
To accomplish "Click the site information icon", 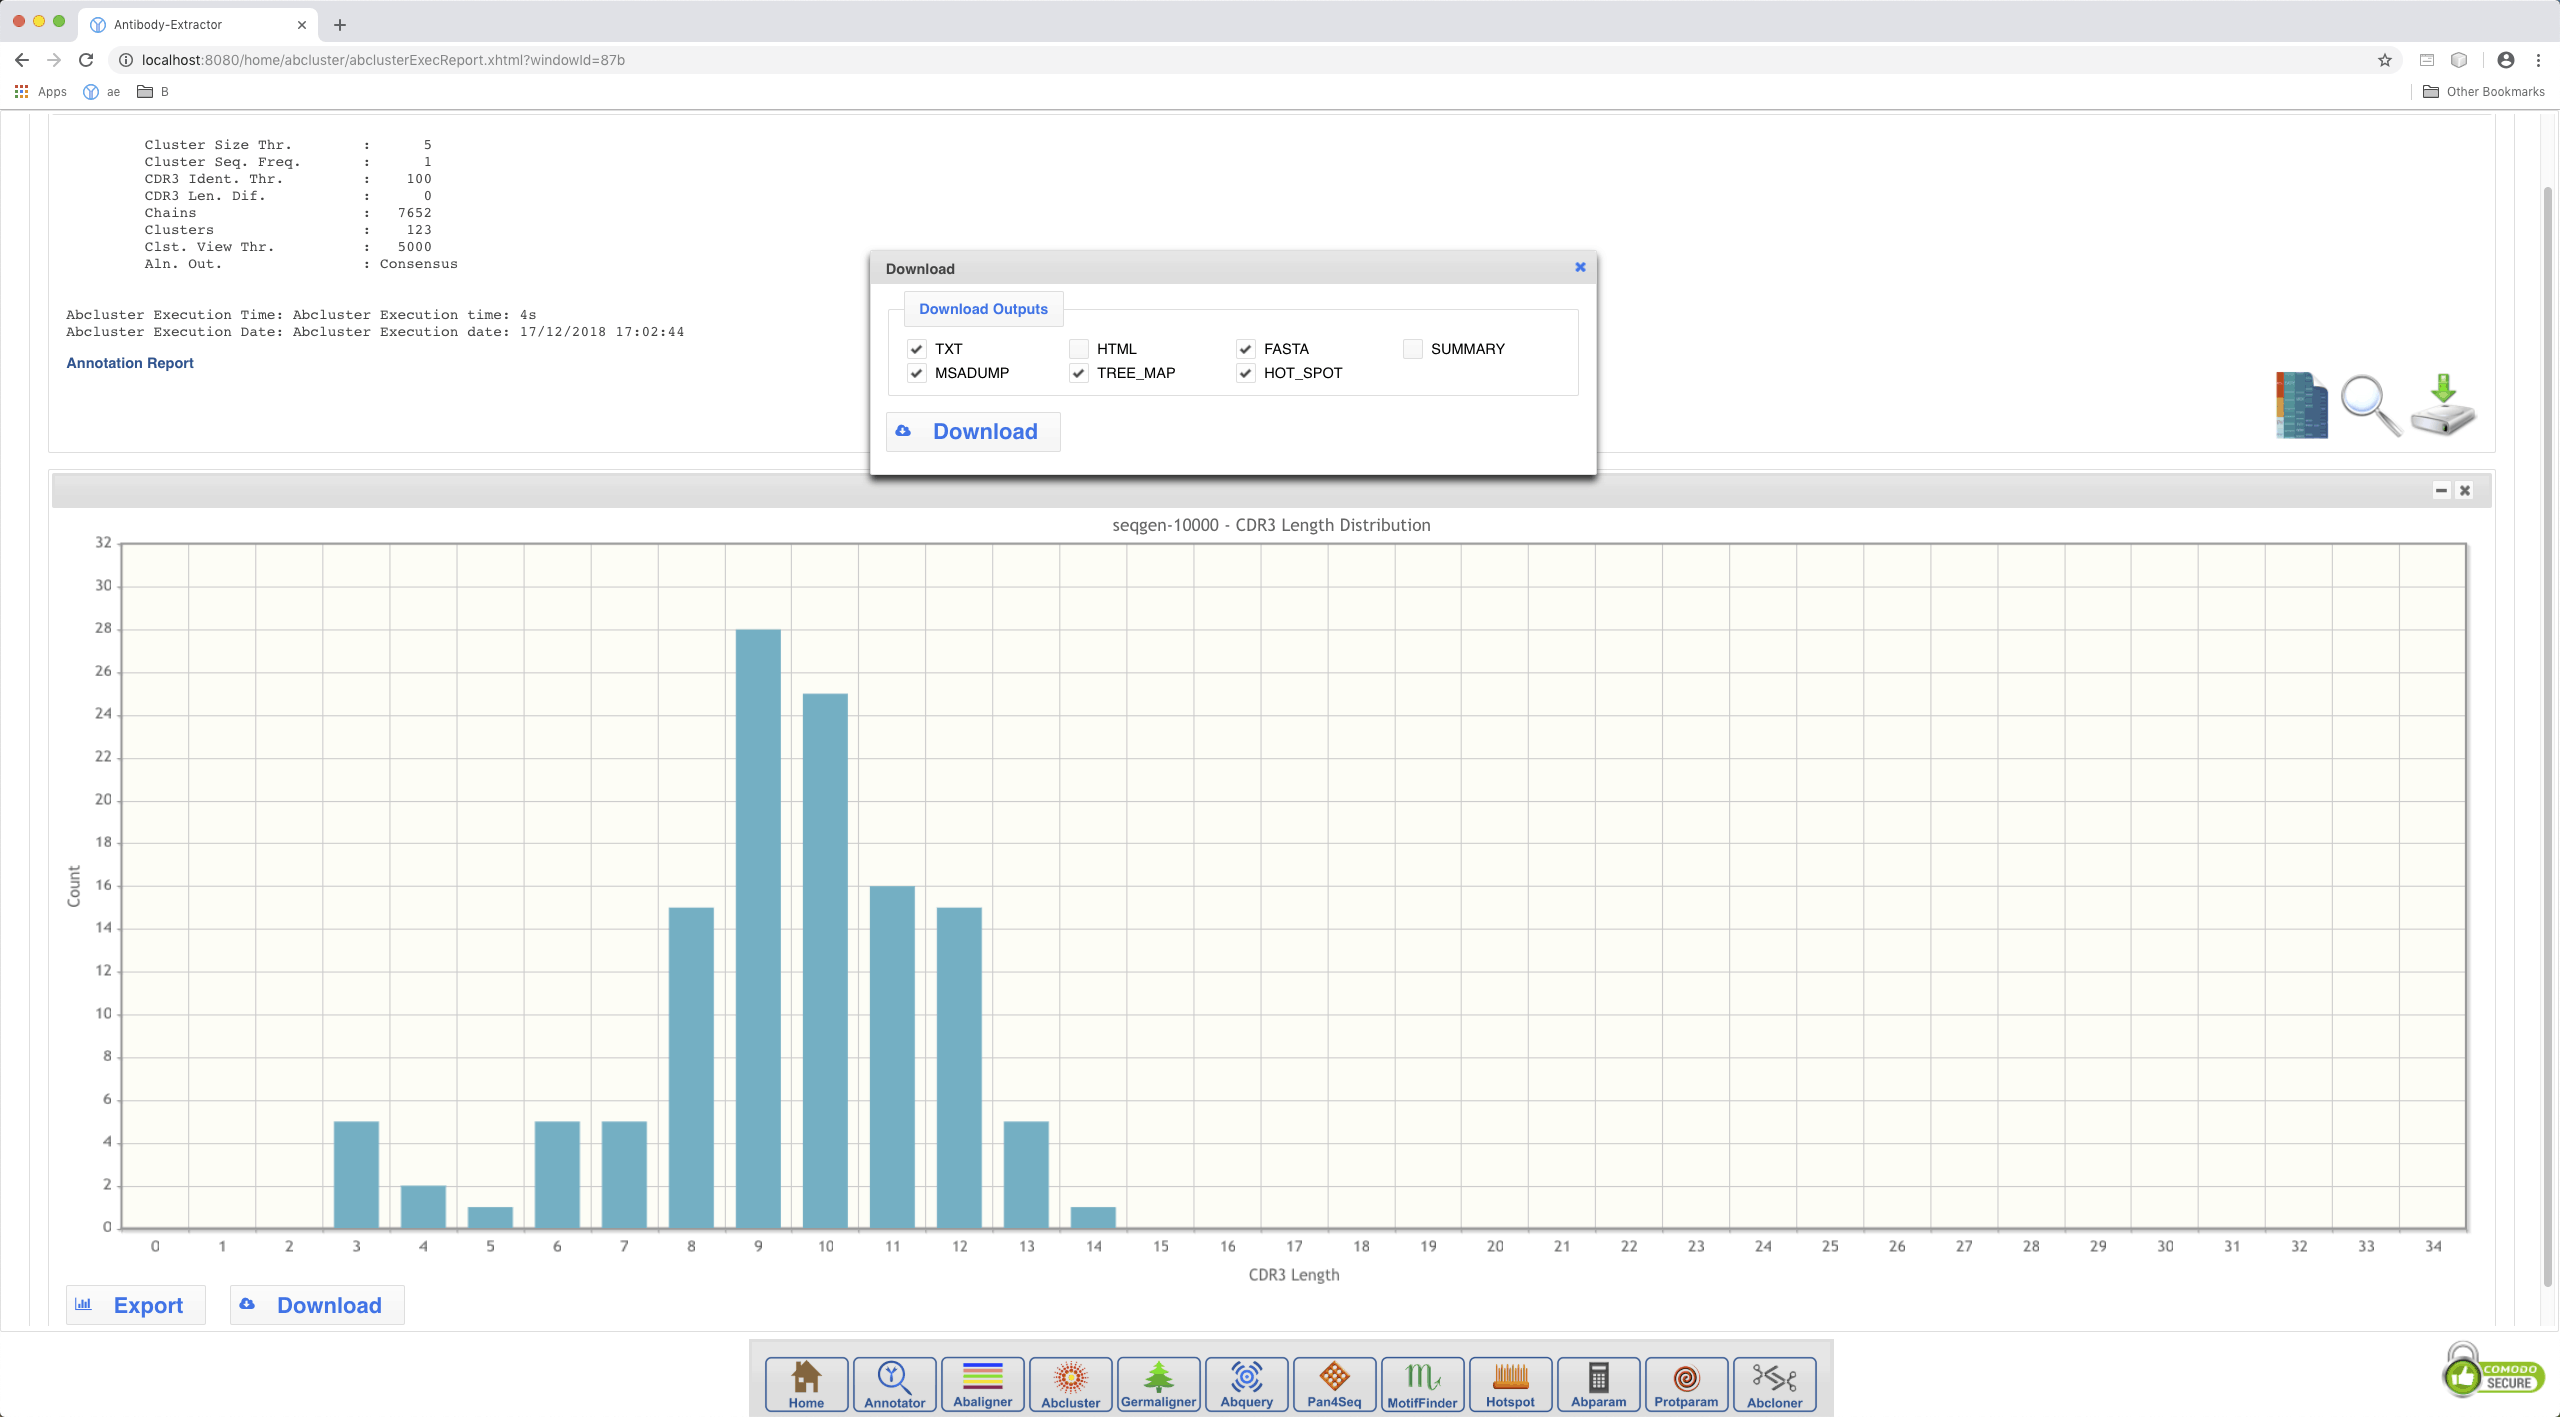I will (x=126, y=60).
